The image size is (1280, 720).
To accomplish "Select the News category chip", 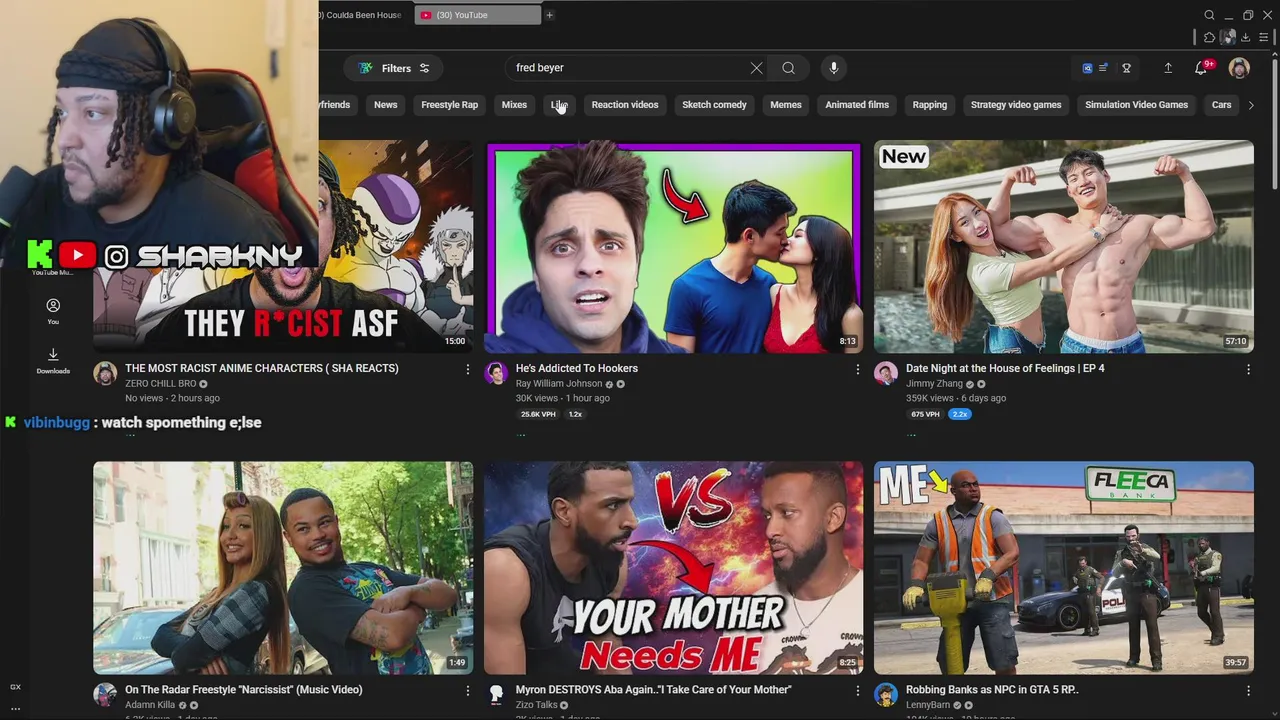I will click(x=385, y=105).
